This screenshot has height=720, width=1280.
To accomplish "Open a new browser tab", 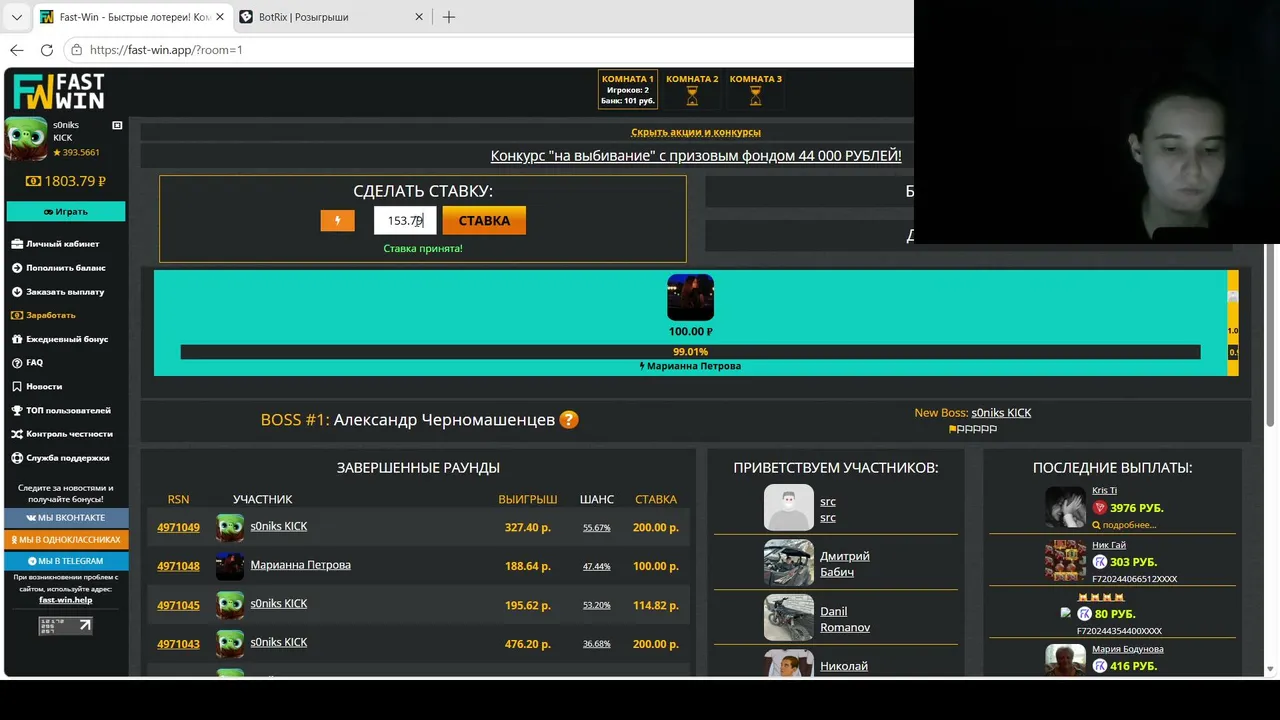I will (x=449, y=17).
